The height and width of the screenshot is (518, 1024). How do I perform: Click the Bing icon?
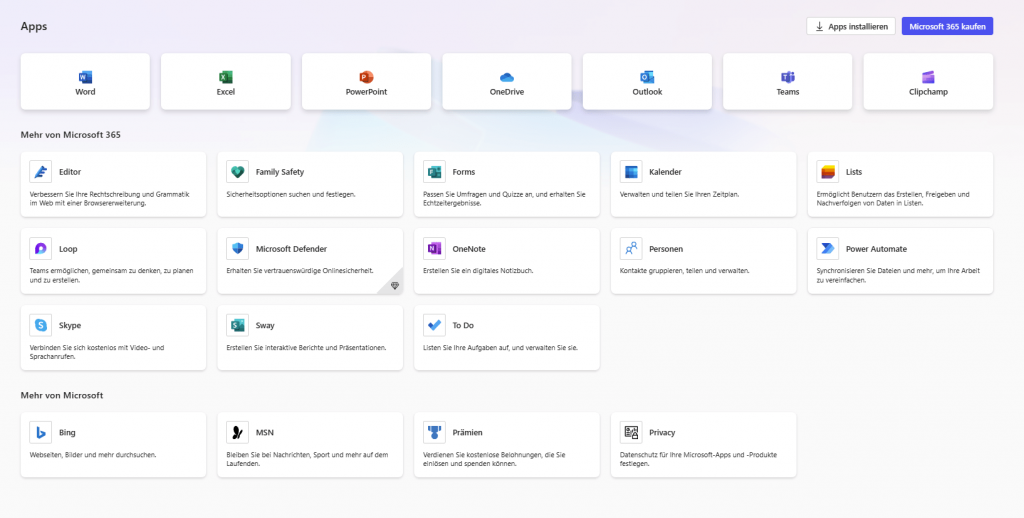click(40, 432)
